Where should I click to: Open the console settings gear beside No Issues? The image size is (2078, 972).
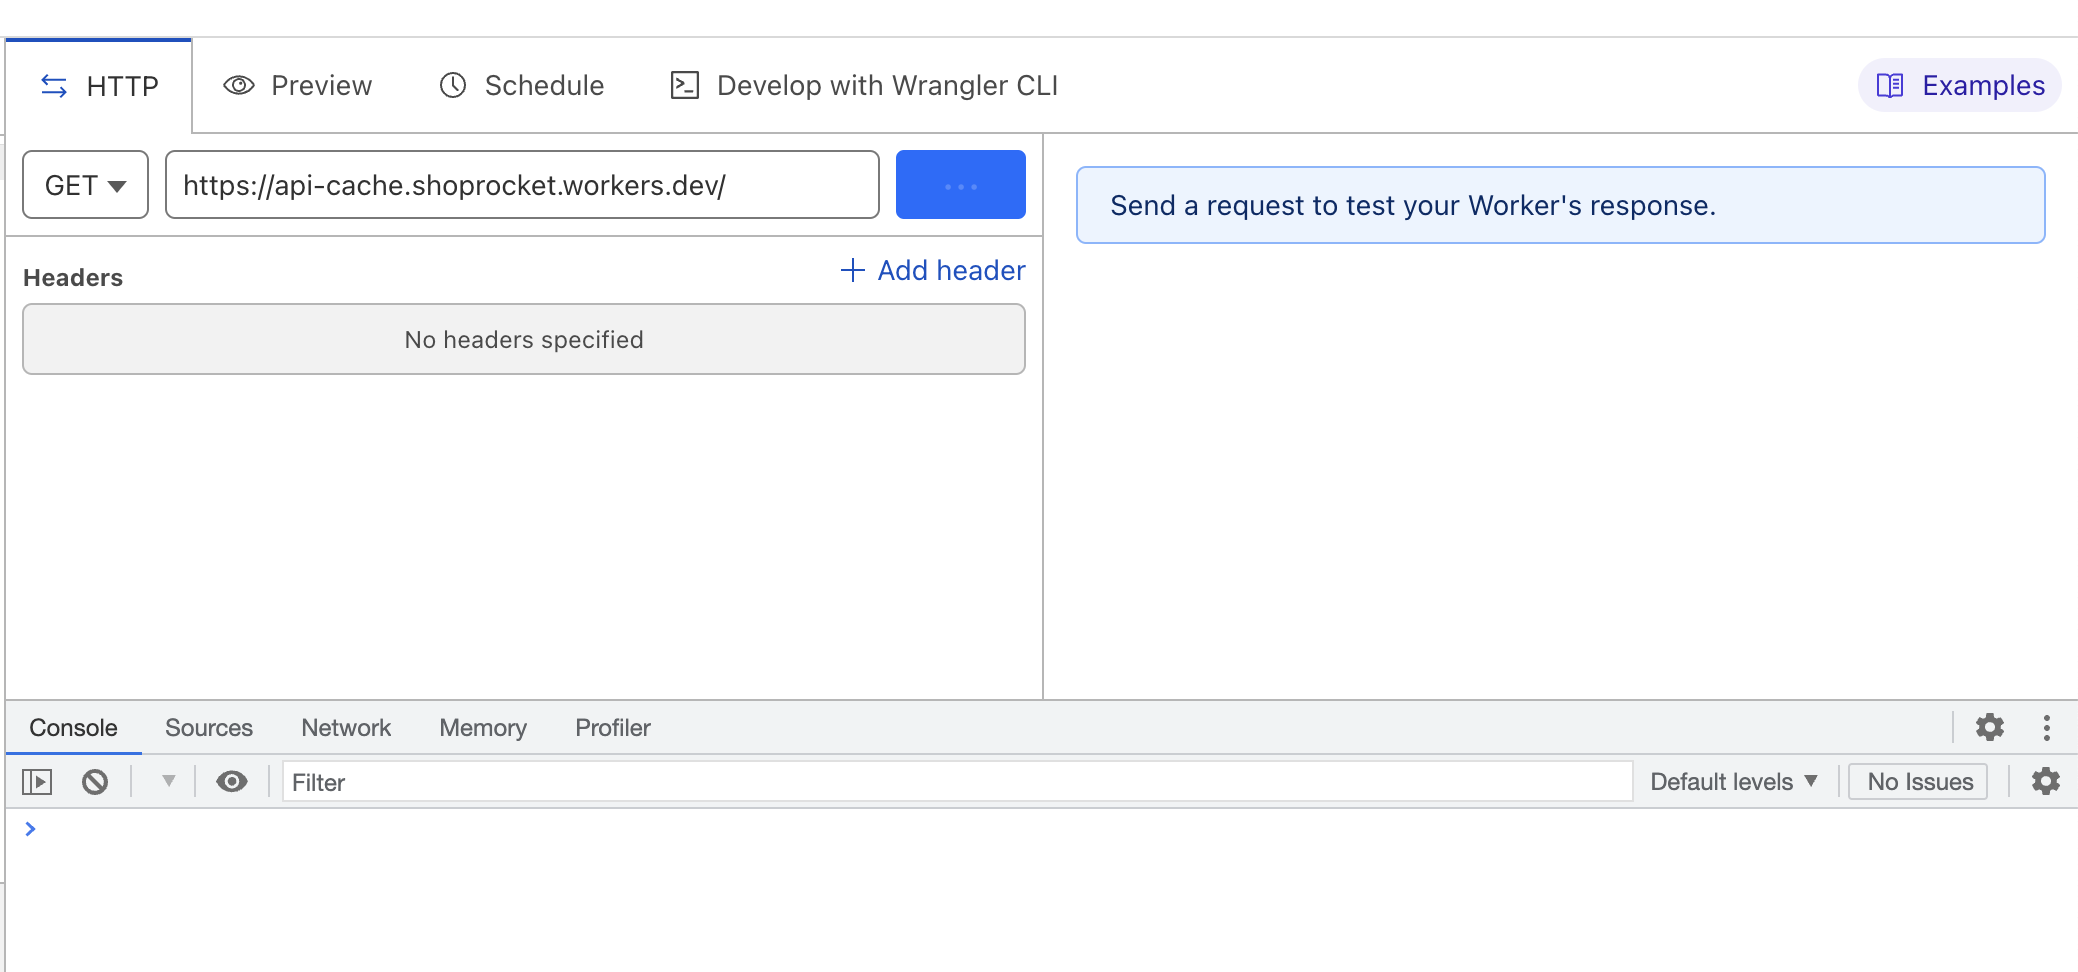pos(2046,781)
